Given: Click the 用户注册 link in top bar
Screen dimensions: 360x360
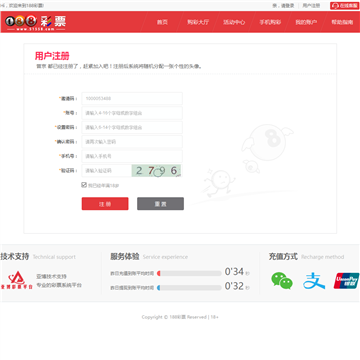Looking at the screenshot, I should 311,6.
